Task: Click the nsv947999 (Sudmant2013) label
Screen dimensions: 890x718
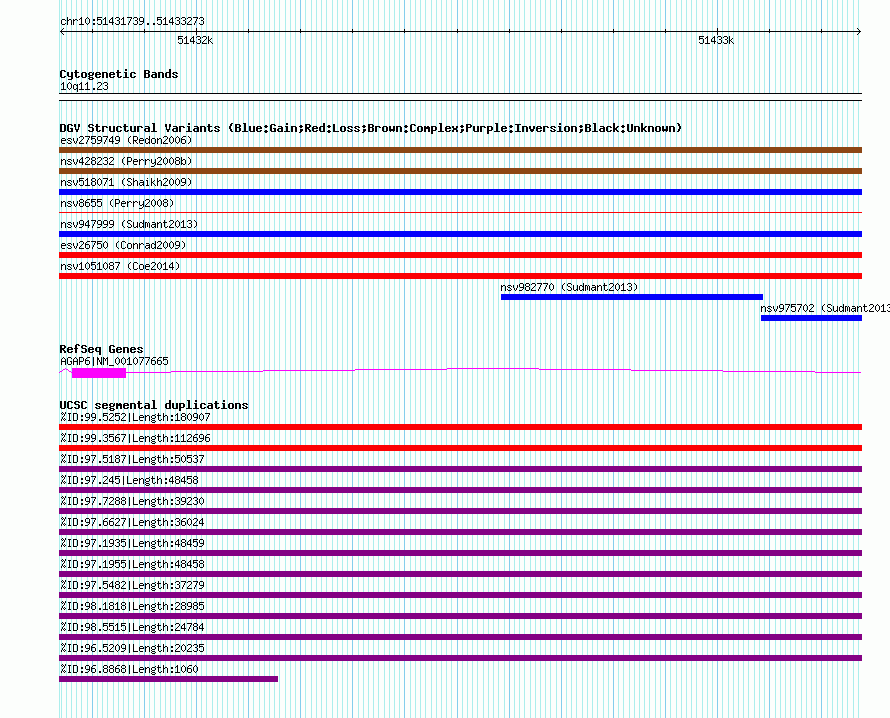Action: click(x=129, y=224)
